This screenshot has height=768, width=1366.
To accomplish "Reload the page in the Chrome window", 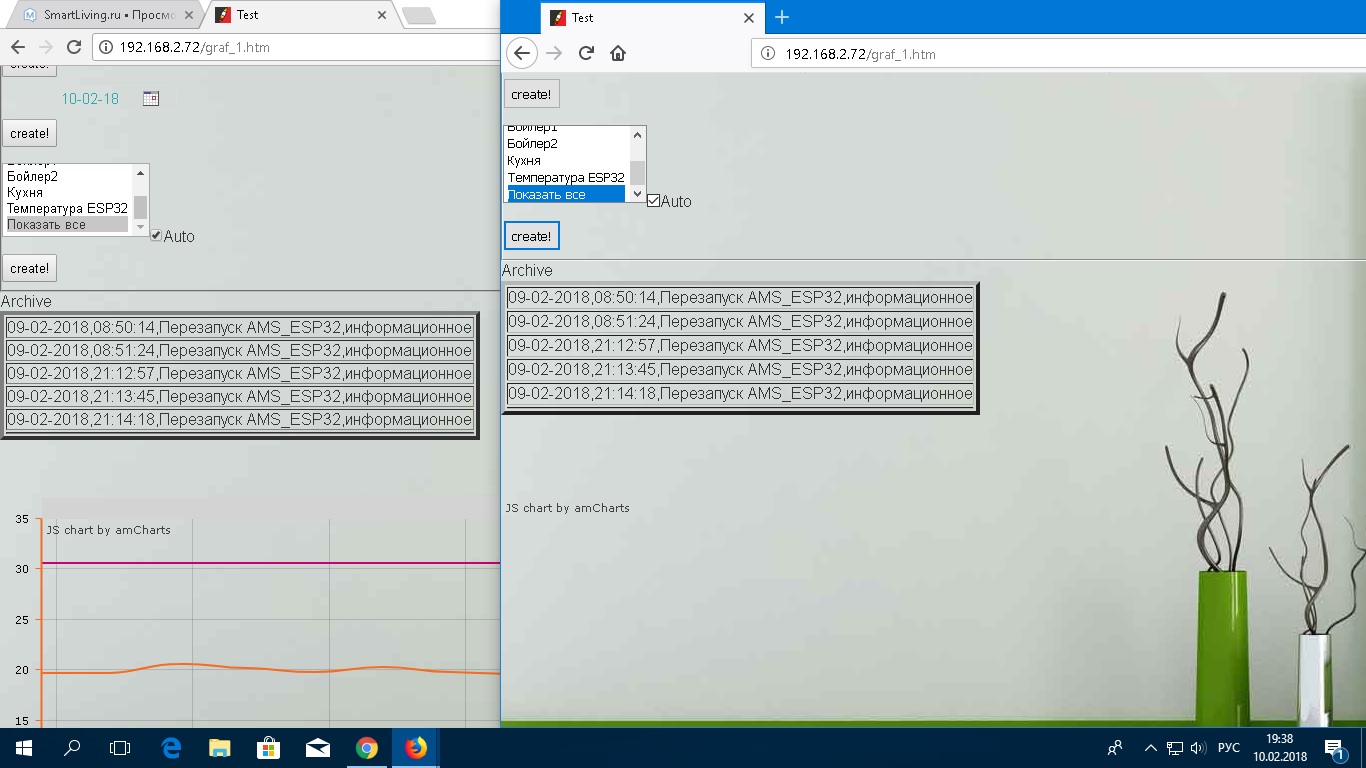I will [73, 47].
